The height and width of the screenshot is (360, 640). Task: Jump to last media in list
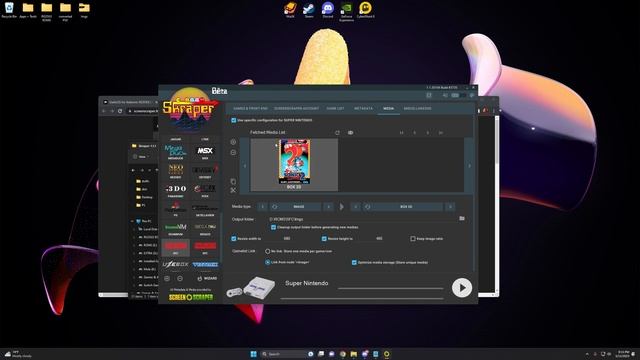[x=441, y=133]
